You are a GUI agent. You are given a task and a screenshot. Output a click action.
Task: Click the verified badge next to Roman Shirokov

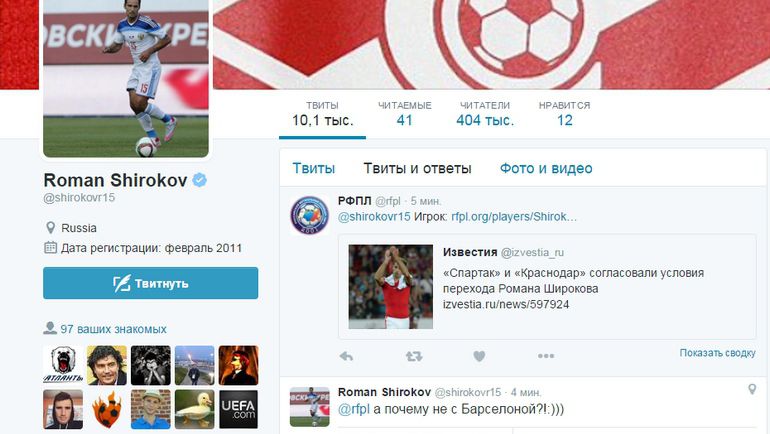[199, 180]
